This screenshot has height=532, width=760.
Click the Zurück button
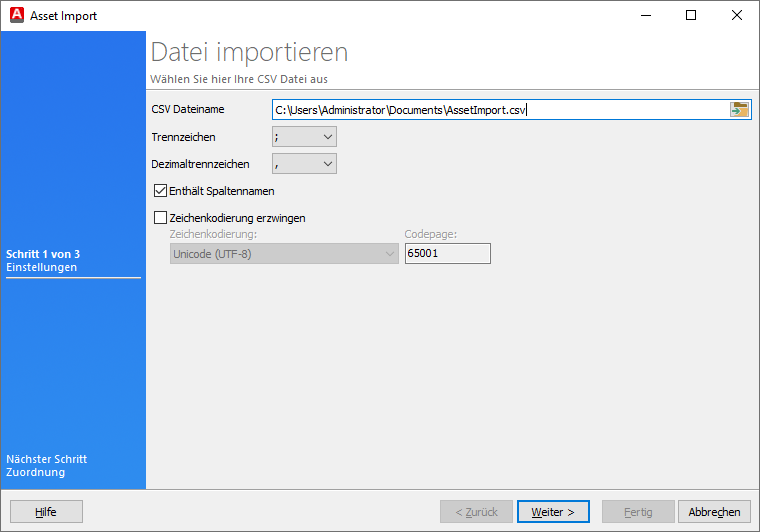(x=476, y=512)
